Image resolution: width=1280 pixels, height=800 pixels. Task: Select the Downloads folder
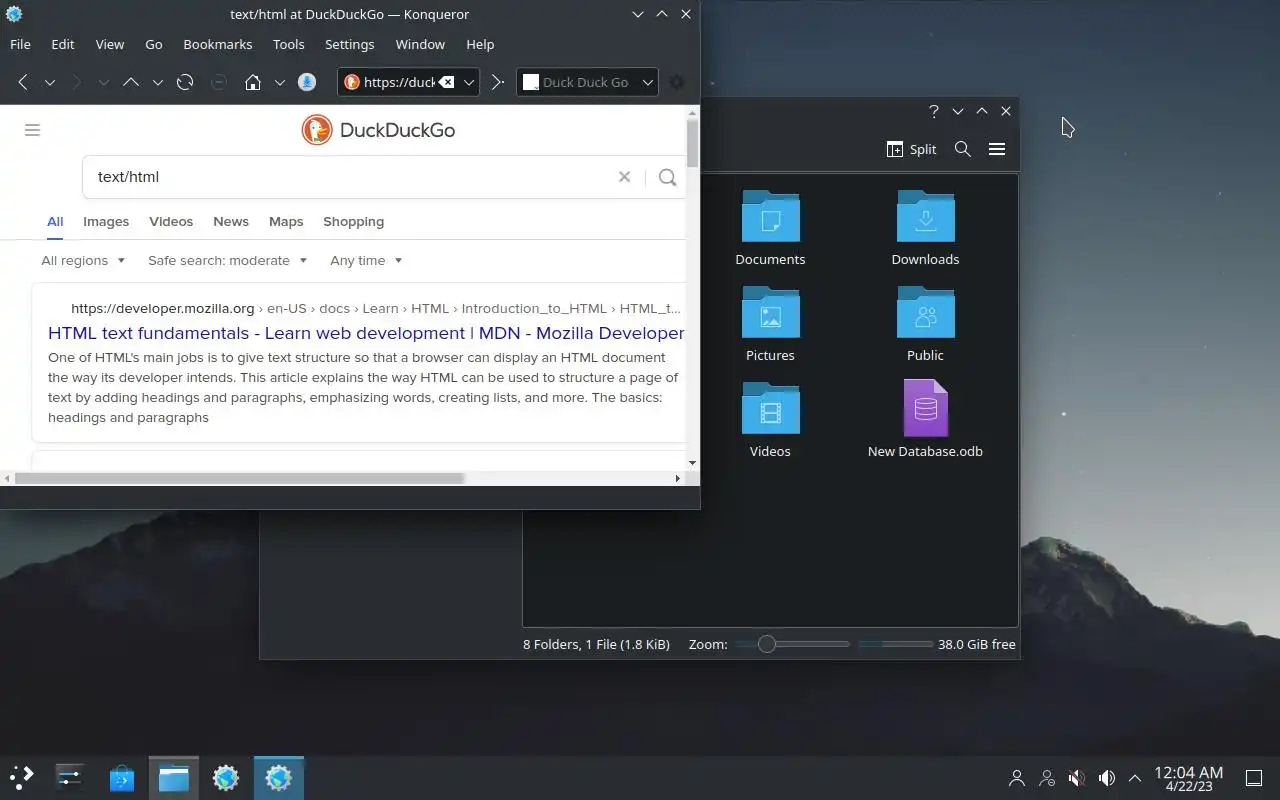(925, 228)
